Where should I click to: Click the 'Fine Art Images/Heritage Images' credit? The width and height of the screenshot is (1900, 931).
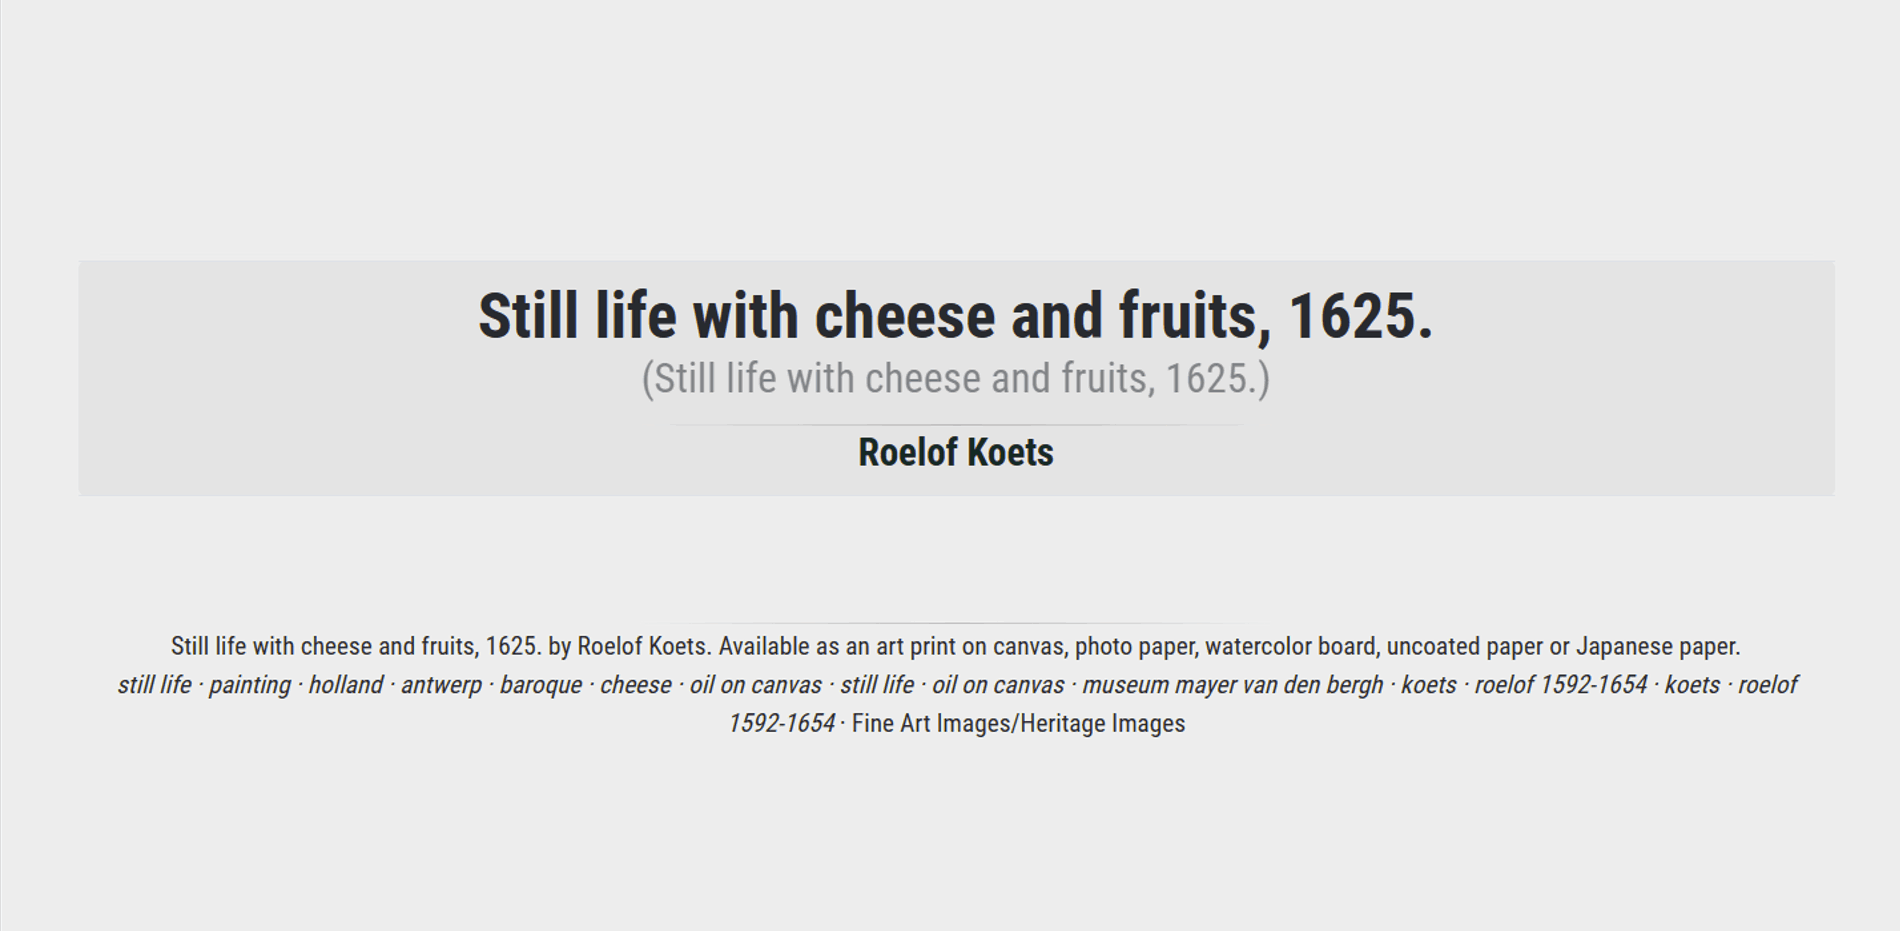[1018, 724]
